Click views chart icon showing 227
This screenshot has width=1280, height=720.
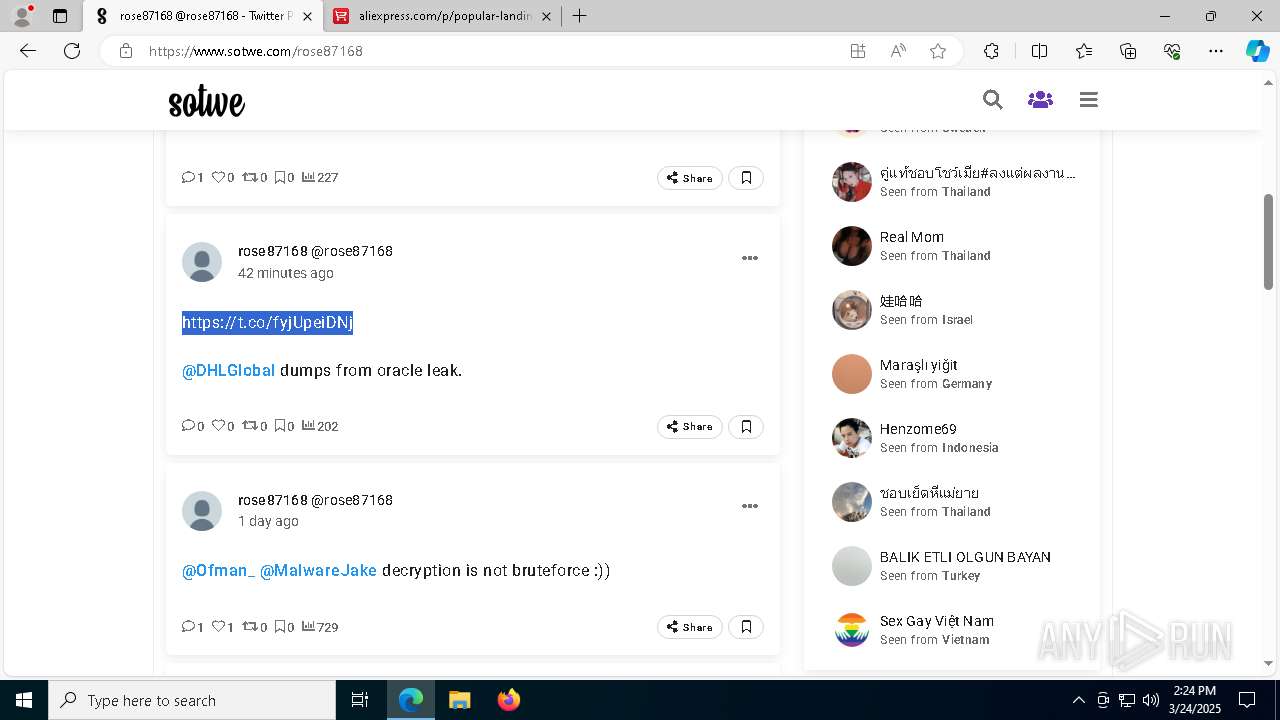(x=309, y=177)
